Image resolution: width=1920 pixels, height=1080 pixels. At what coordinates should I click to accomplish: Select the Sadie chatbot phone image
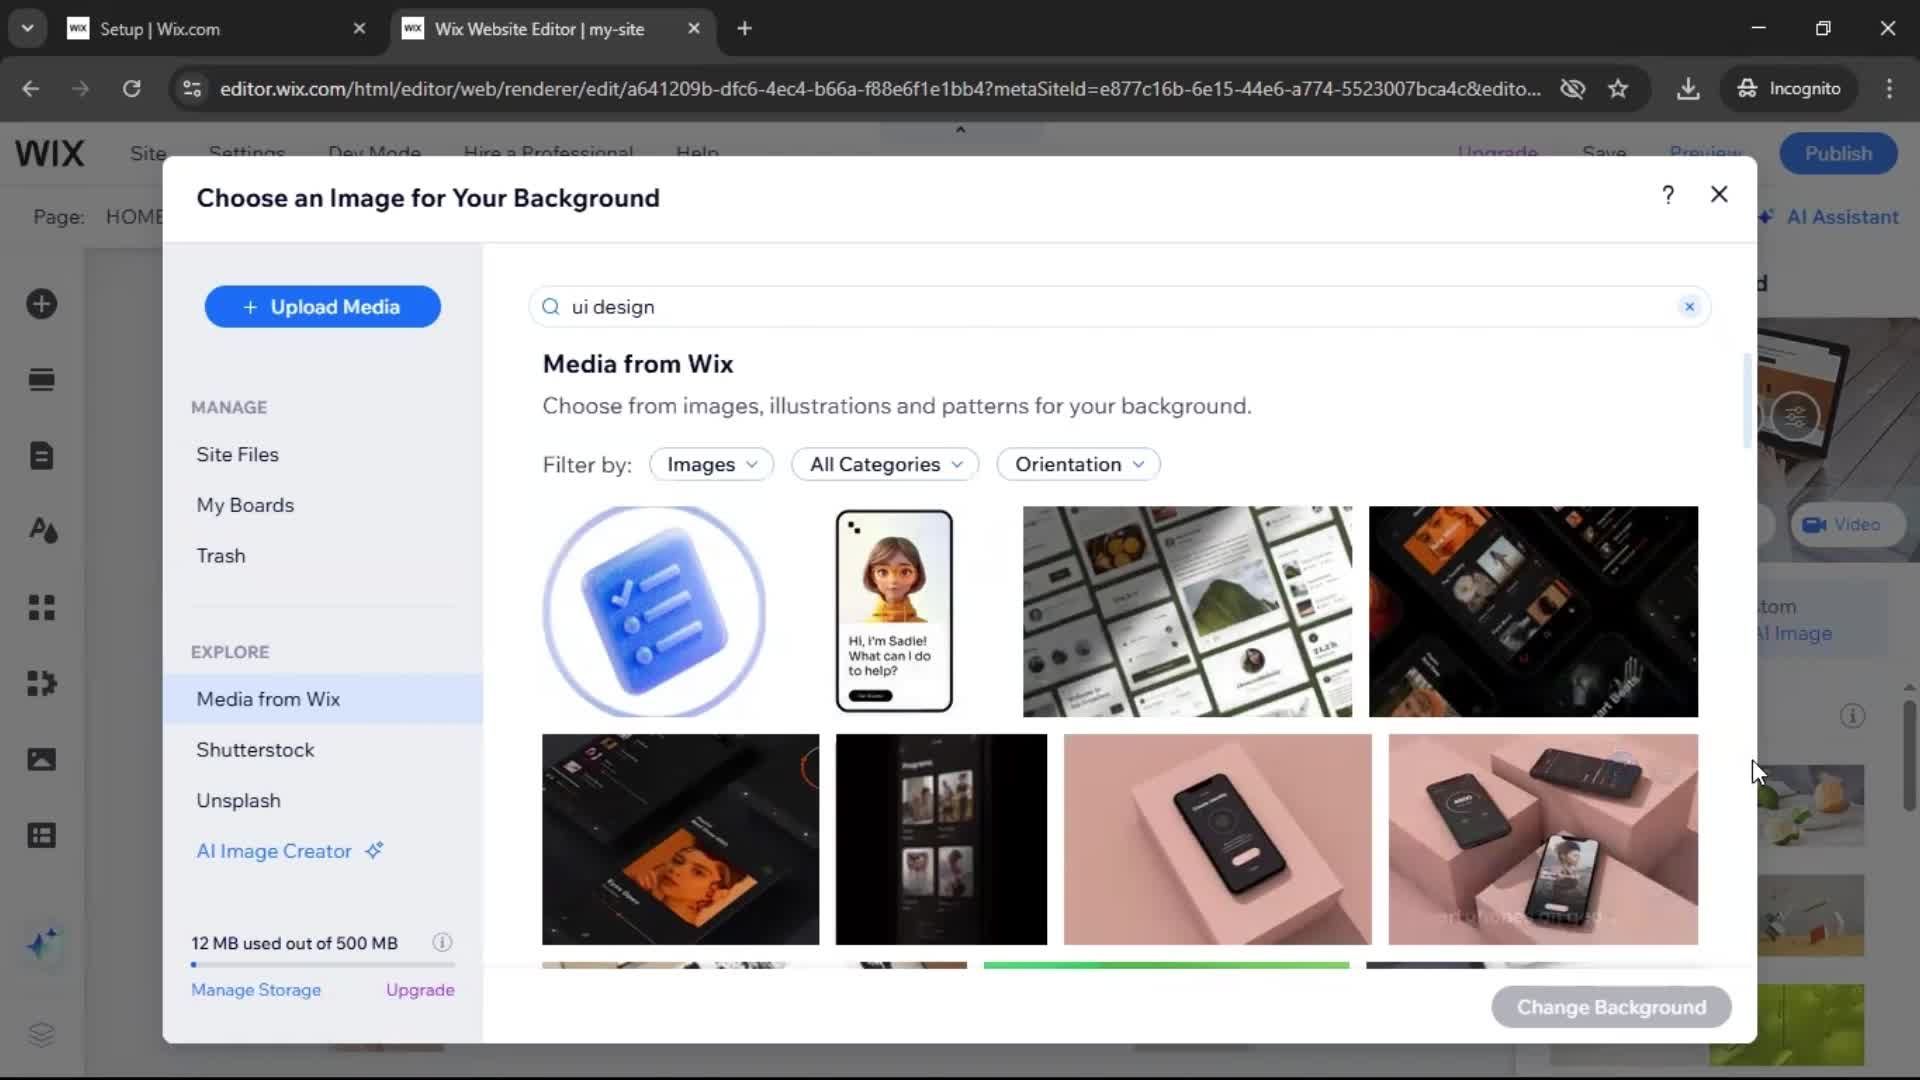point(894,611)
